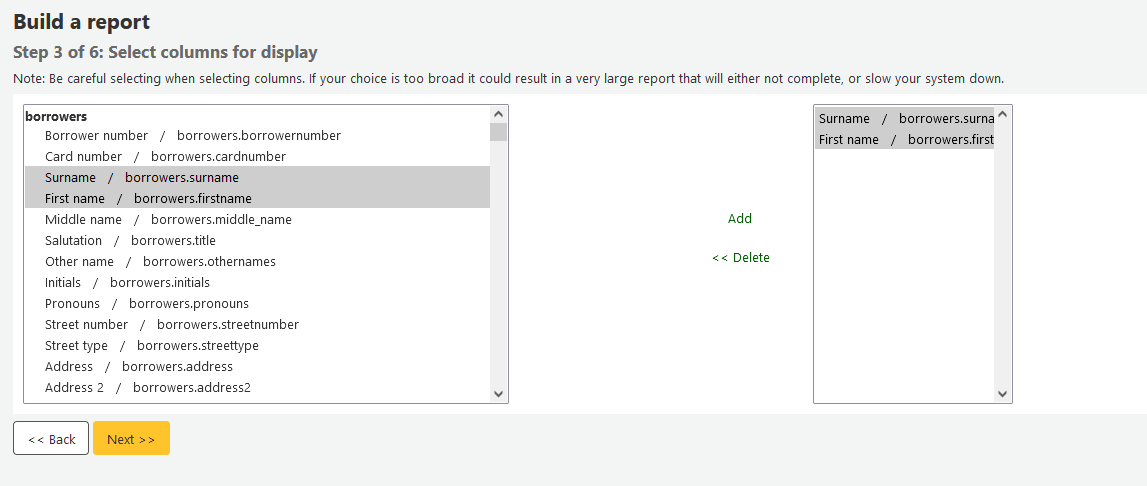
Task: Choose the Pronouns column option
Action: click(146, 304)
